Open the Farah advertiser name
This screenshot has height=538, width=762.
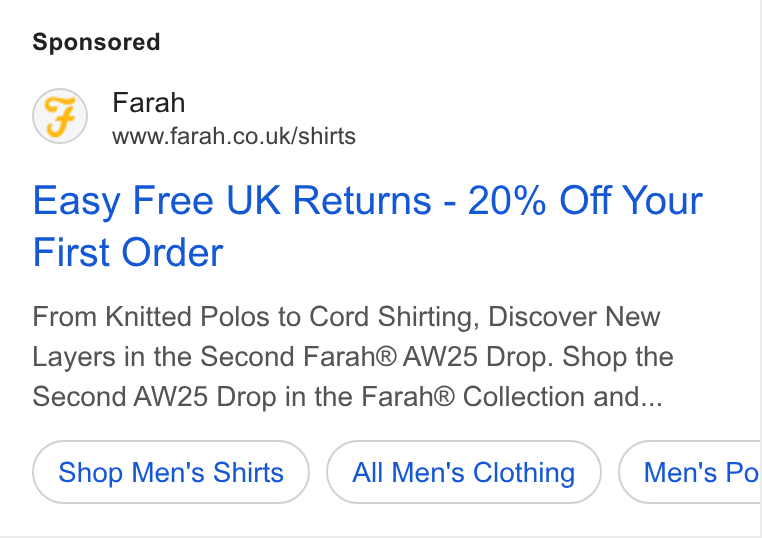pyautogui.click(x=149, y=103)
